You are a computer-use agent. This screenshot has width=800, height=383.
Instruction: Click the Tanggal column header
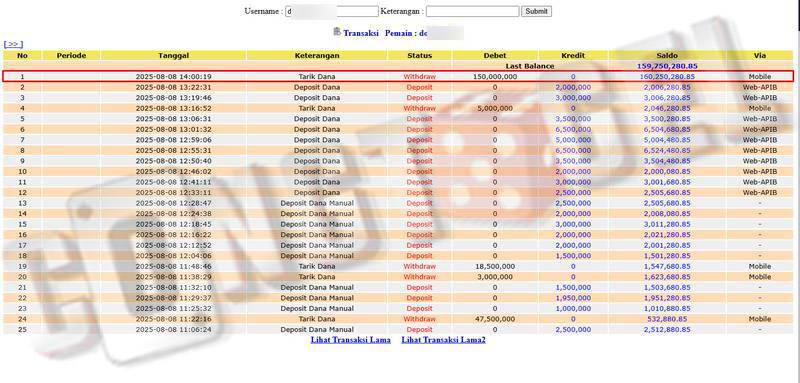(x=173, y=55)
